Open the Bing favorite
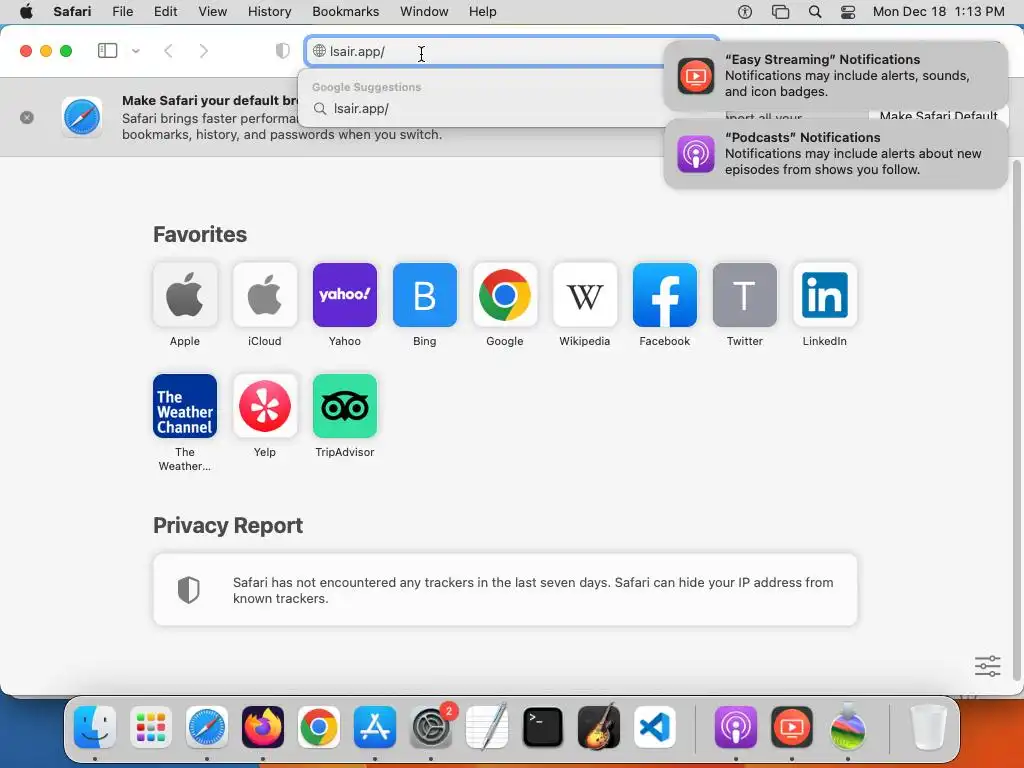This screenshot has height=768, width=1024. (x=424, y=295)
